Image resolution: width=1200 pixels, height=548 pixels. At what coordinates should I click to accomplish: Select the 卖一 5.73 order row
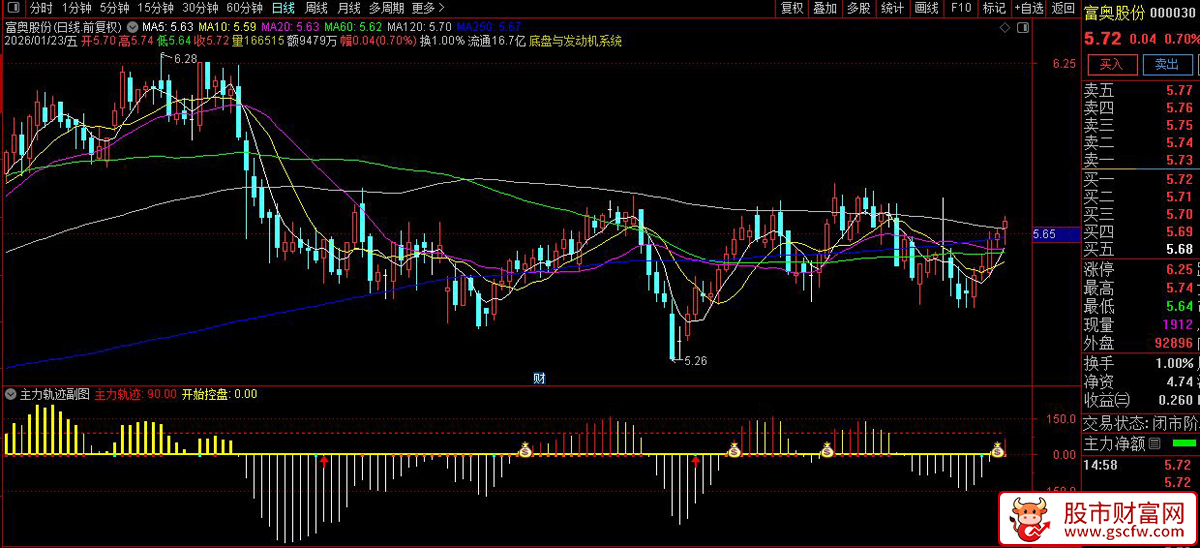(x=1140, y=161)
